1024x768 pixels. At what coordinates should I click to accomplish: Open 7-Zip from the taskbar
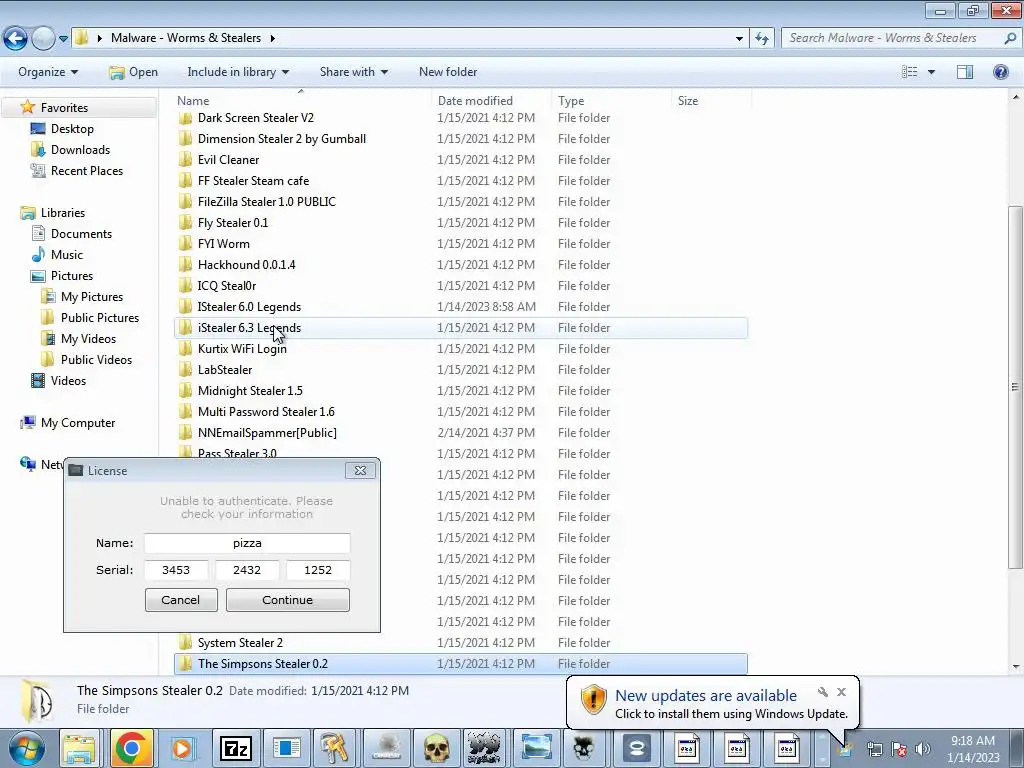pos(236,748)
